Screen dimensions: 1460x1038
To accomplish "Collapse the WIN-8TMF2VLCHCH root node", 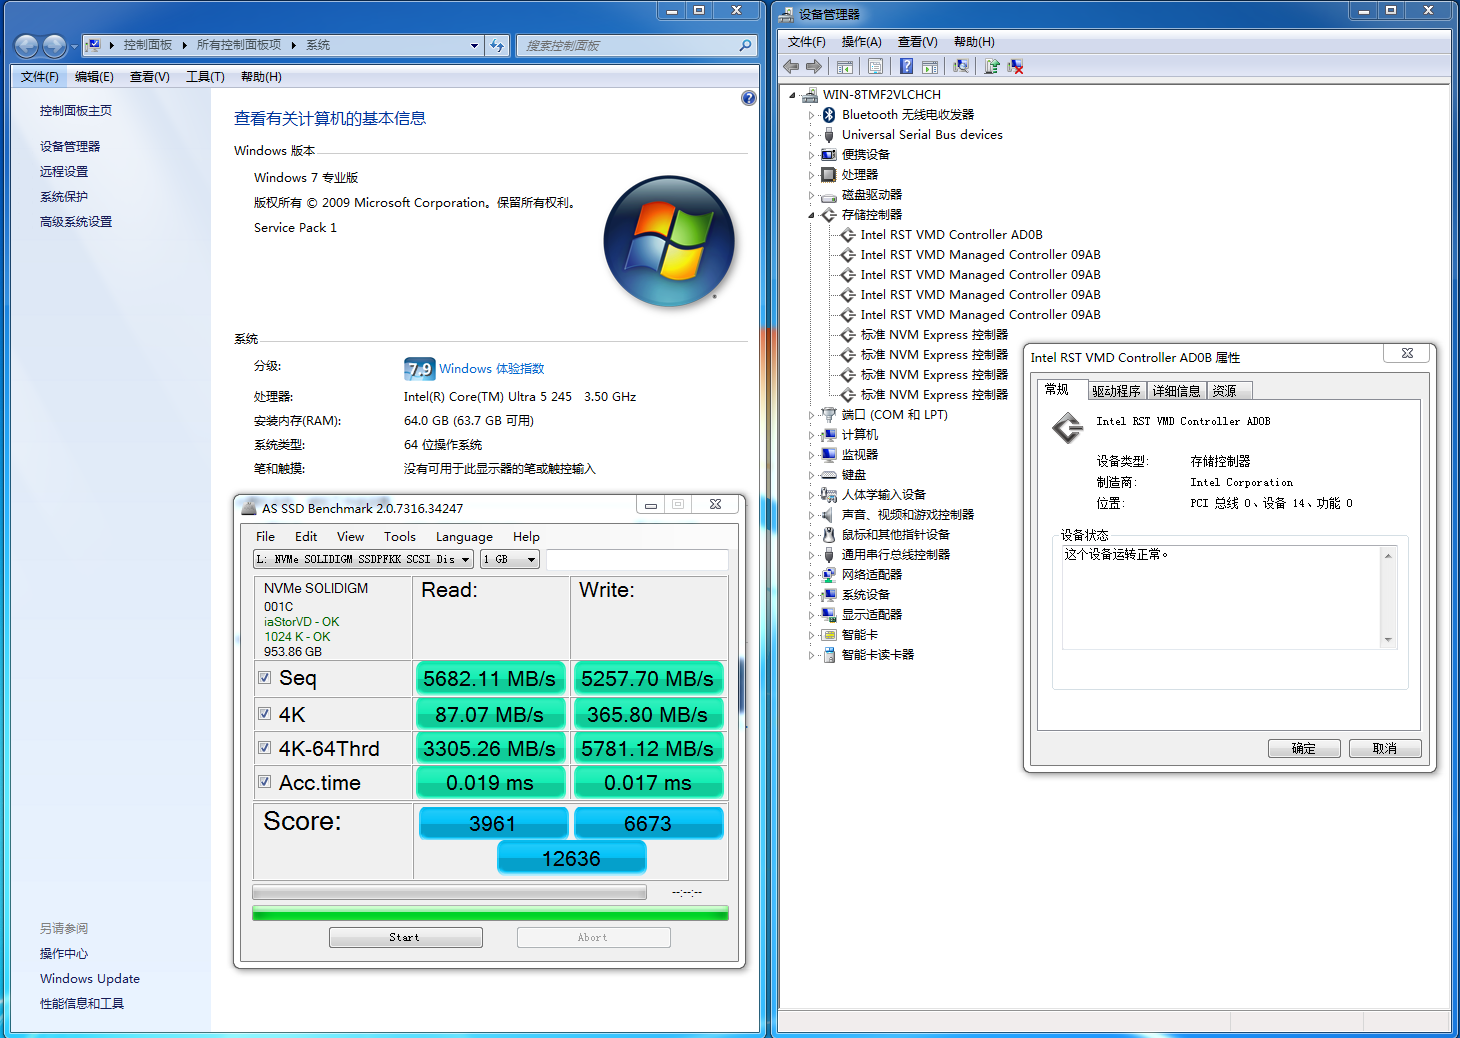I will click(792, 95).
